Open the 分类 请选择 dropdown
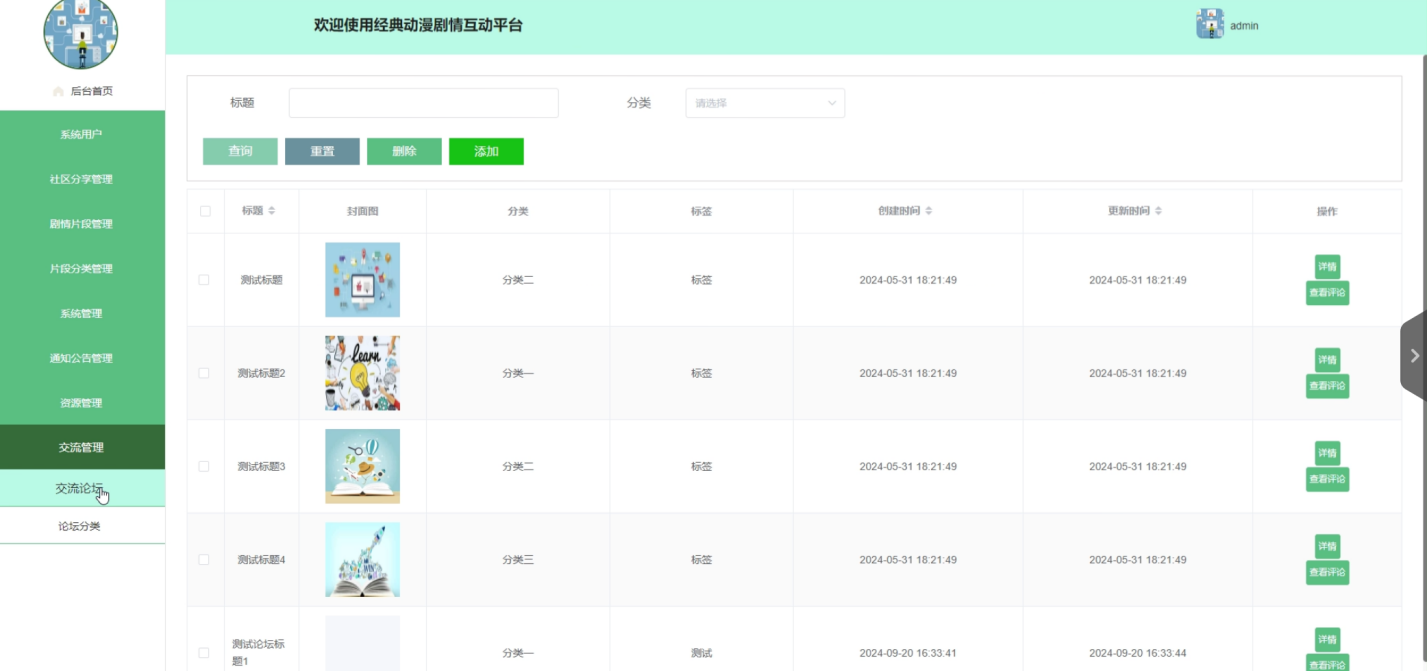Image resolution: width=1427 pixels, height=671 pixels. click(x=765, y=103)
